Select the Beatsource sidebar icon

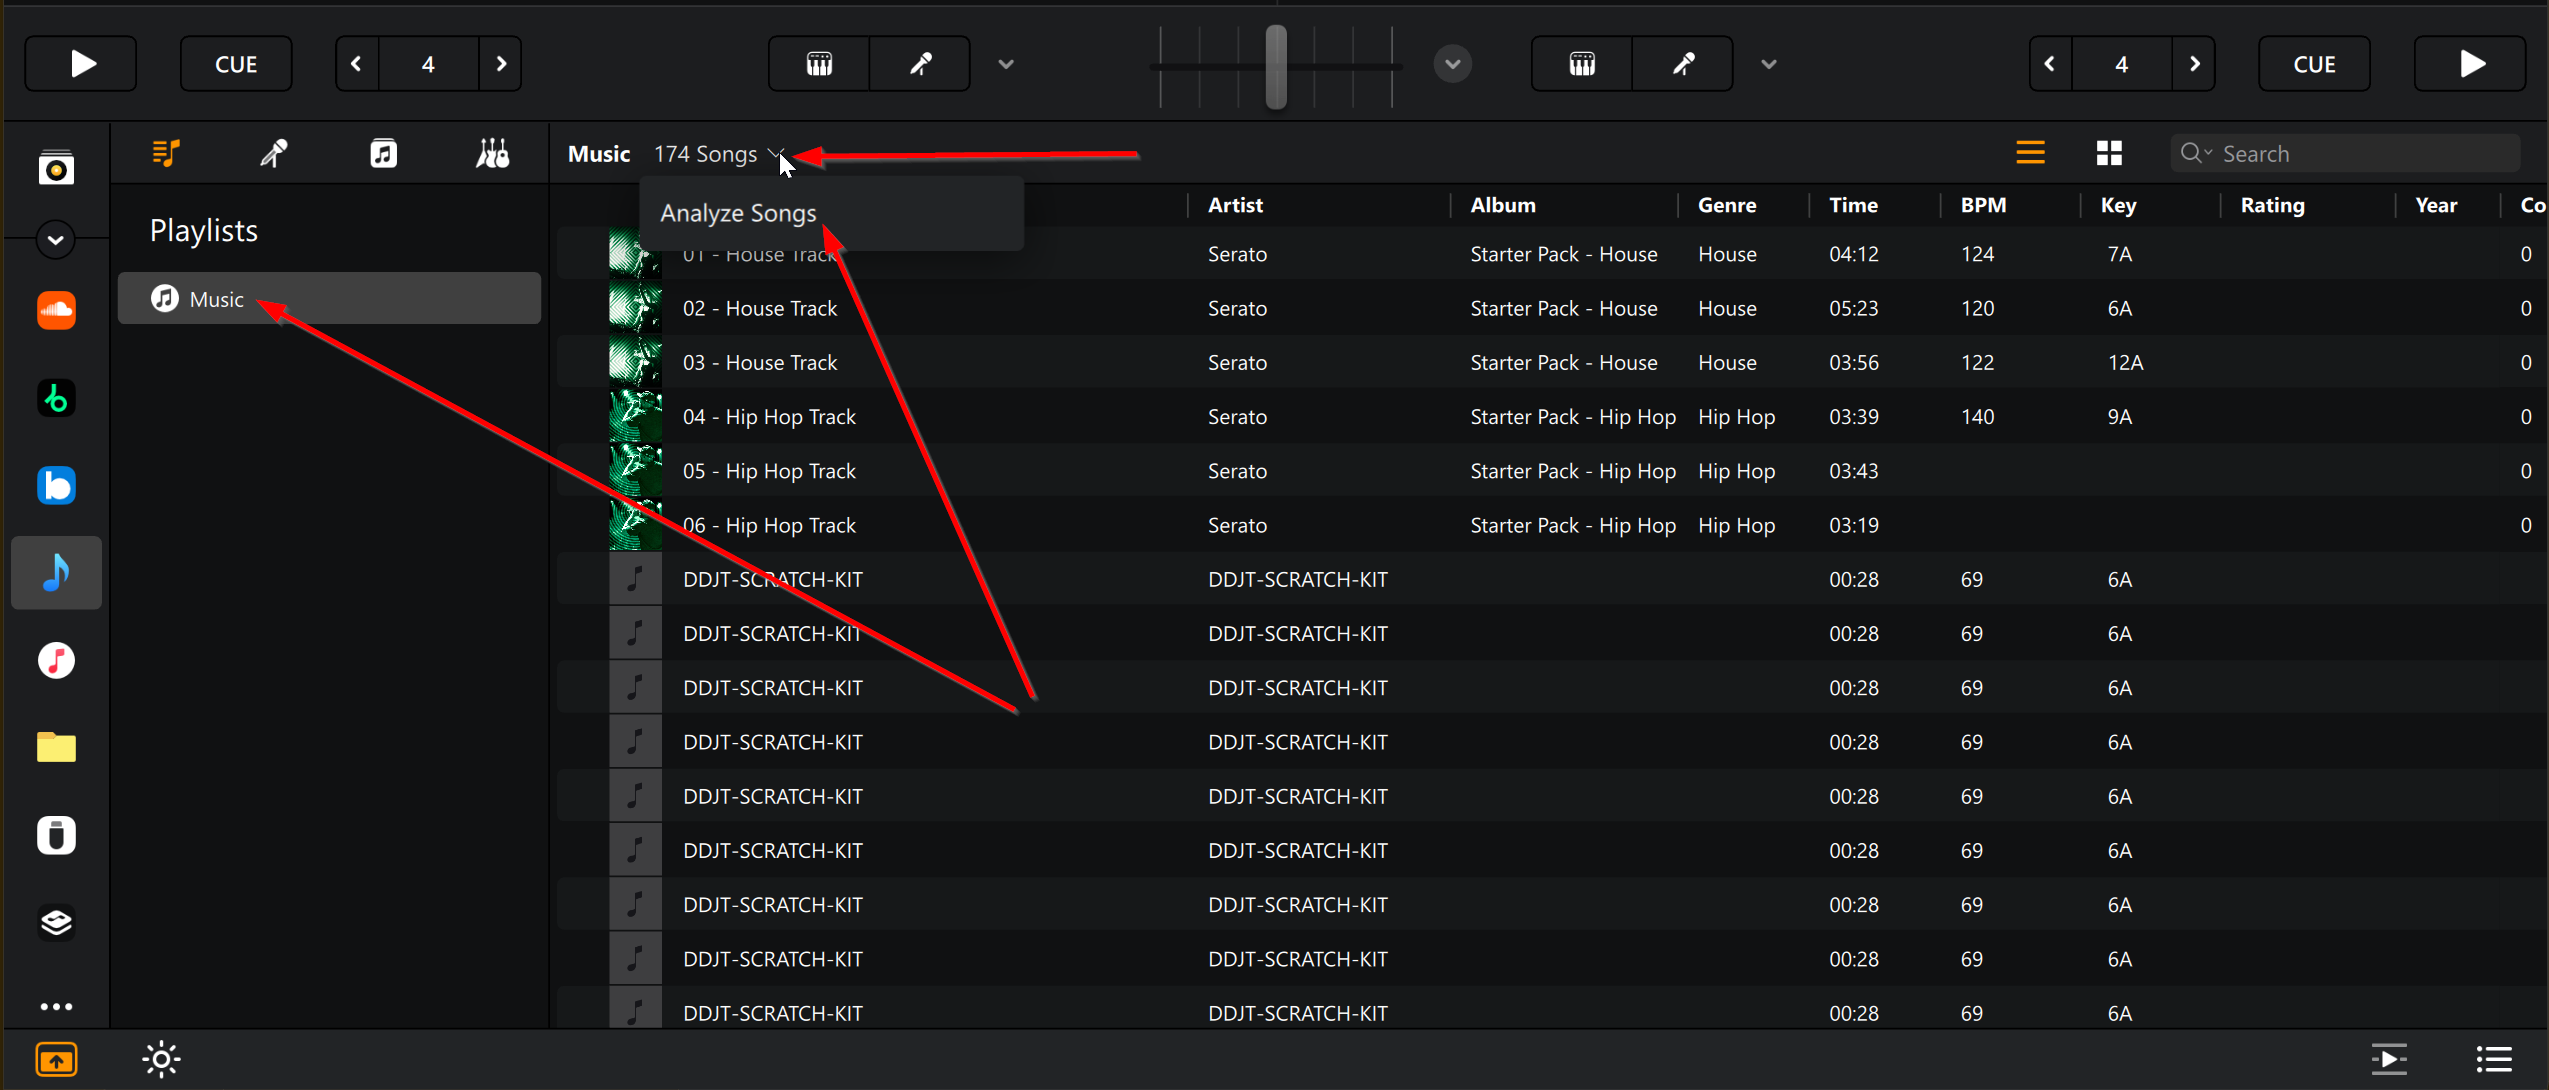pos(56,485)
